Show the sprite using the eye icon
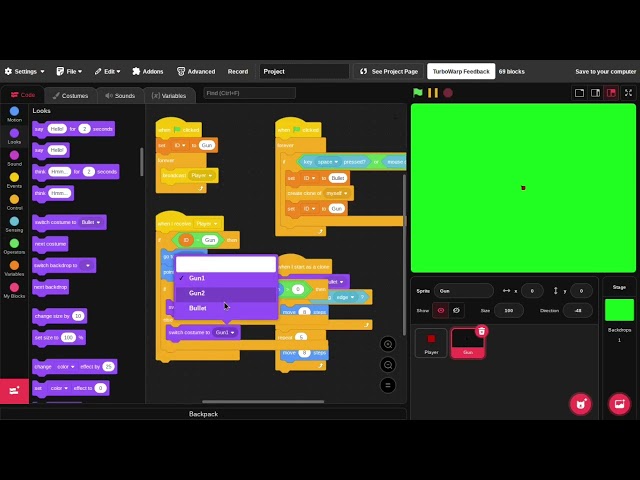The height and width of the screenshot is (480, 640). [441, 310]
